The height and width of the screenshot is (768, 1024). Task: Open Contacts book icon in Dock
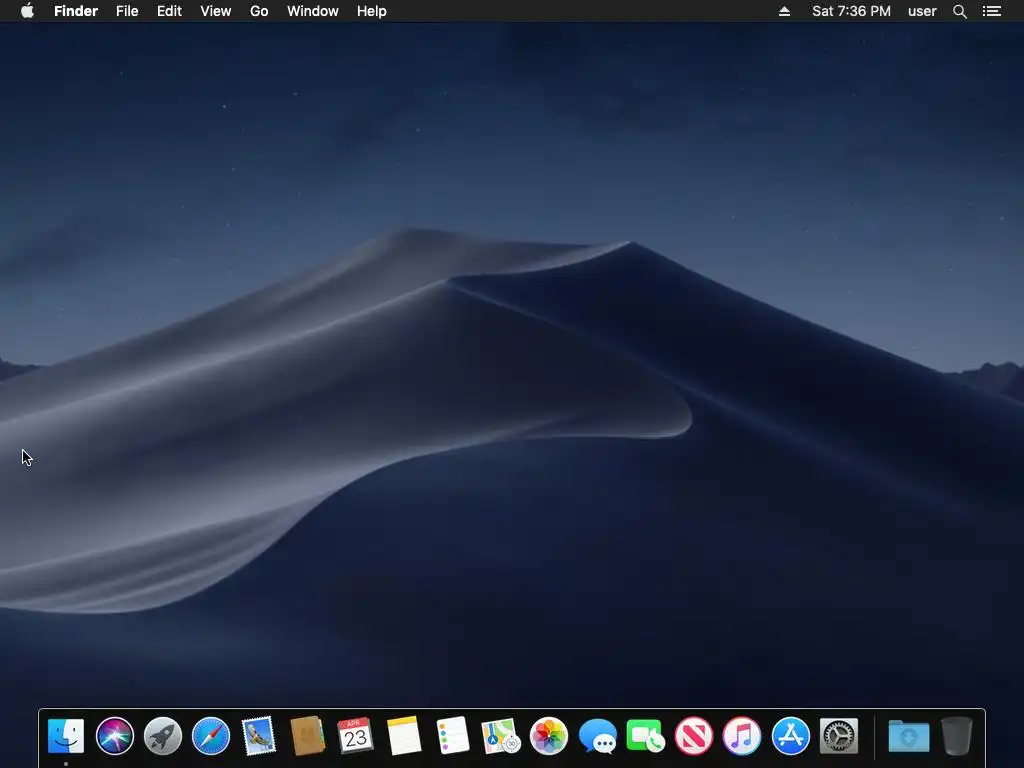(x=307, y=736)
